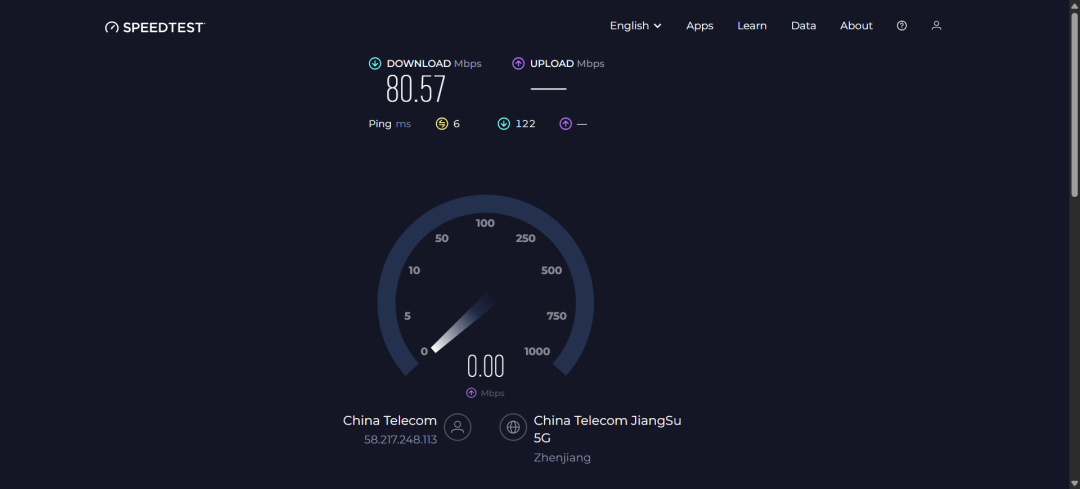Open the Apps menu
The image size is (1080, 489).
click(x=700, y=25)
